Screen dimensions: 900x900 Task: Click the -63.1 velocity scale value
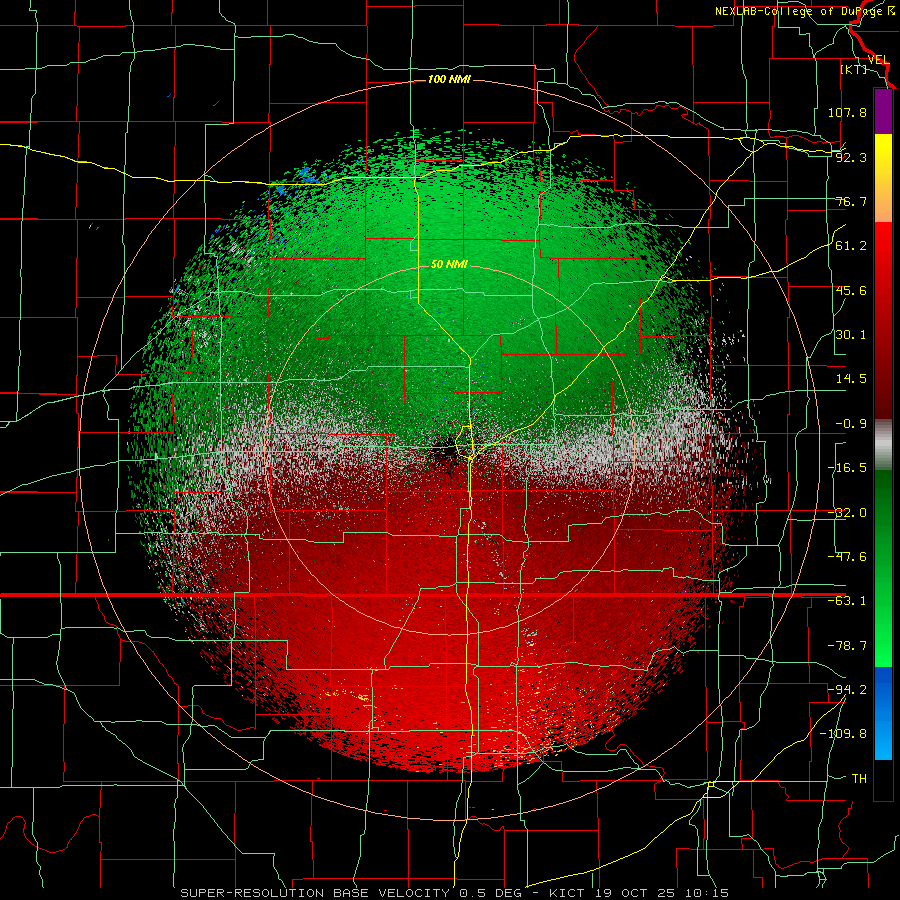tap(847, 601)
